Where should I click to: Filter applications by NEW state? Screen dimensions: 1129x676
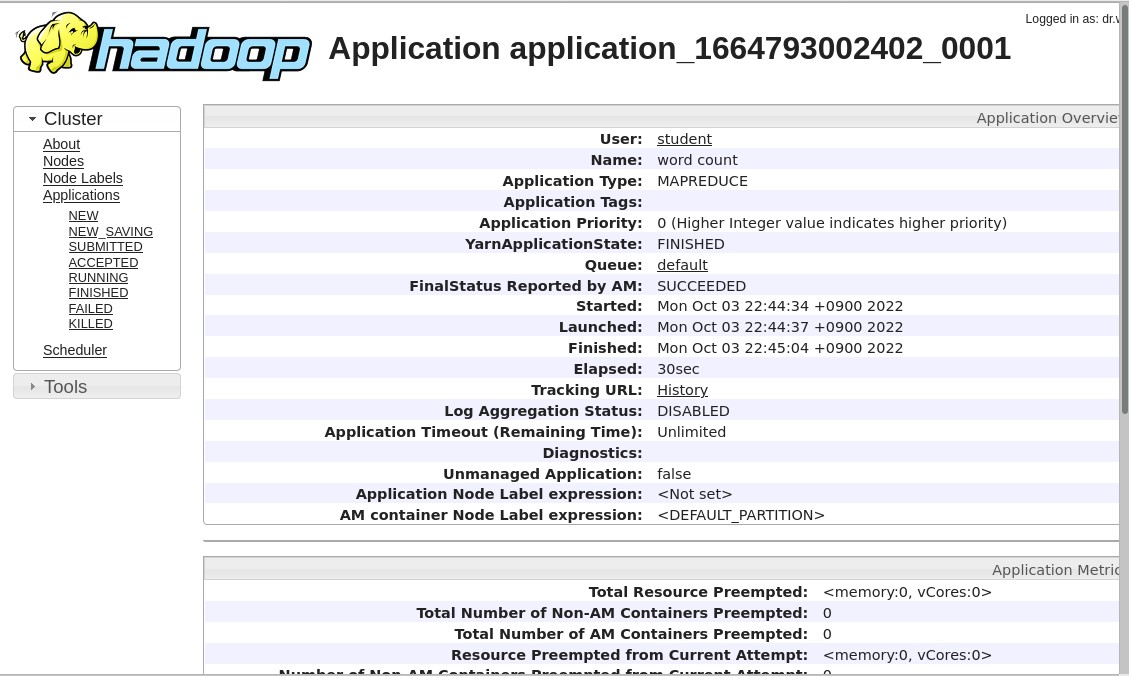[84, 216]
